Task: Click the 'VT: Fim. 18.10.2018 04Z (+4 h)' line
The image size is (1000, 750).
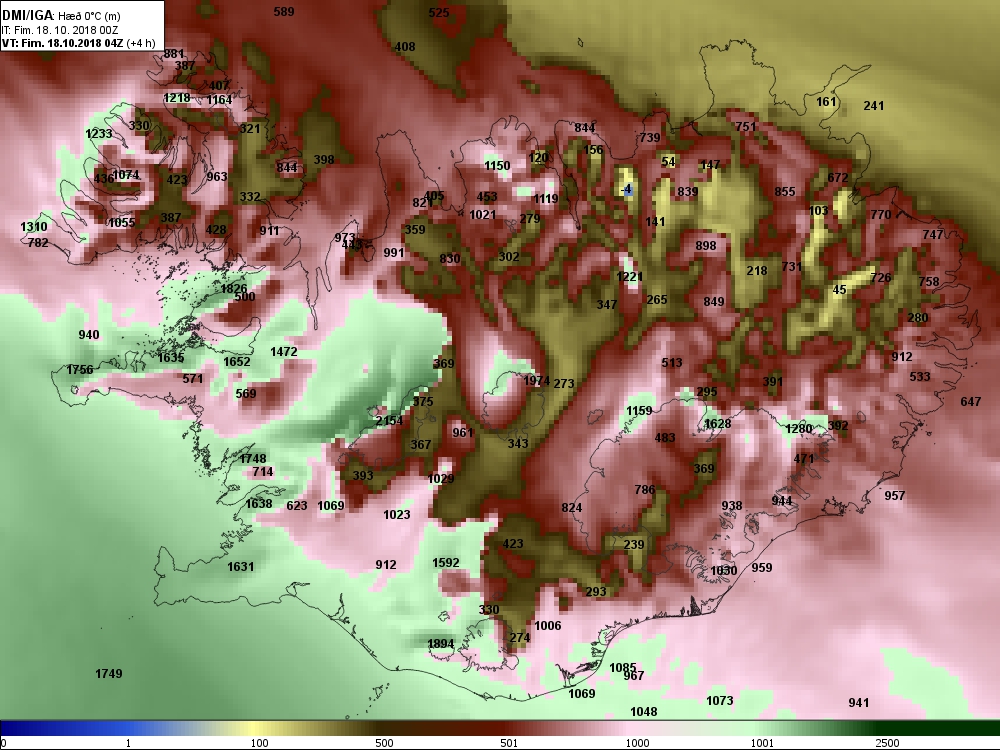Action: (x=78, y=43)
